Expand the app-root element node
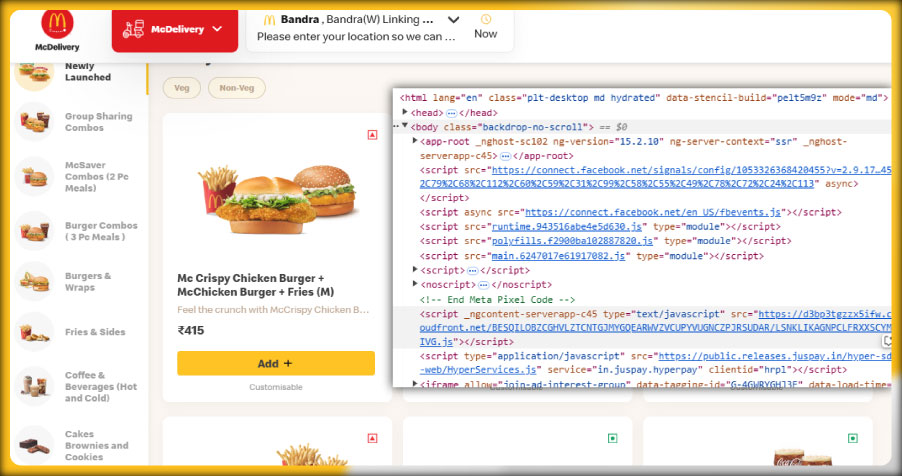 click(415, 141)
